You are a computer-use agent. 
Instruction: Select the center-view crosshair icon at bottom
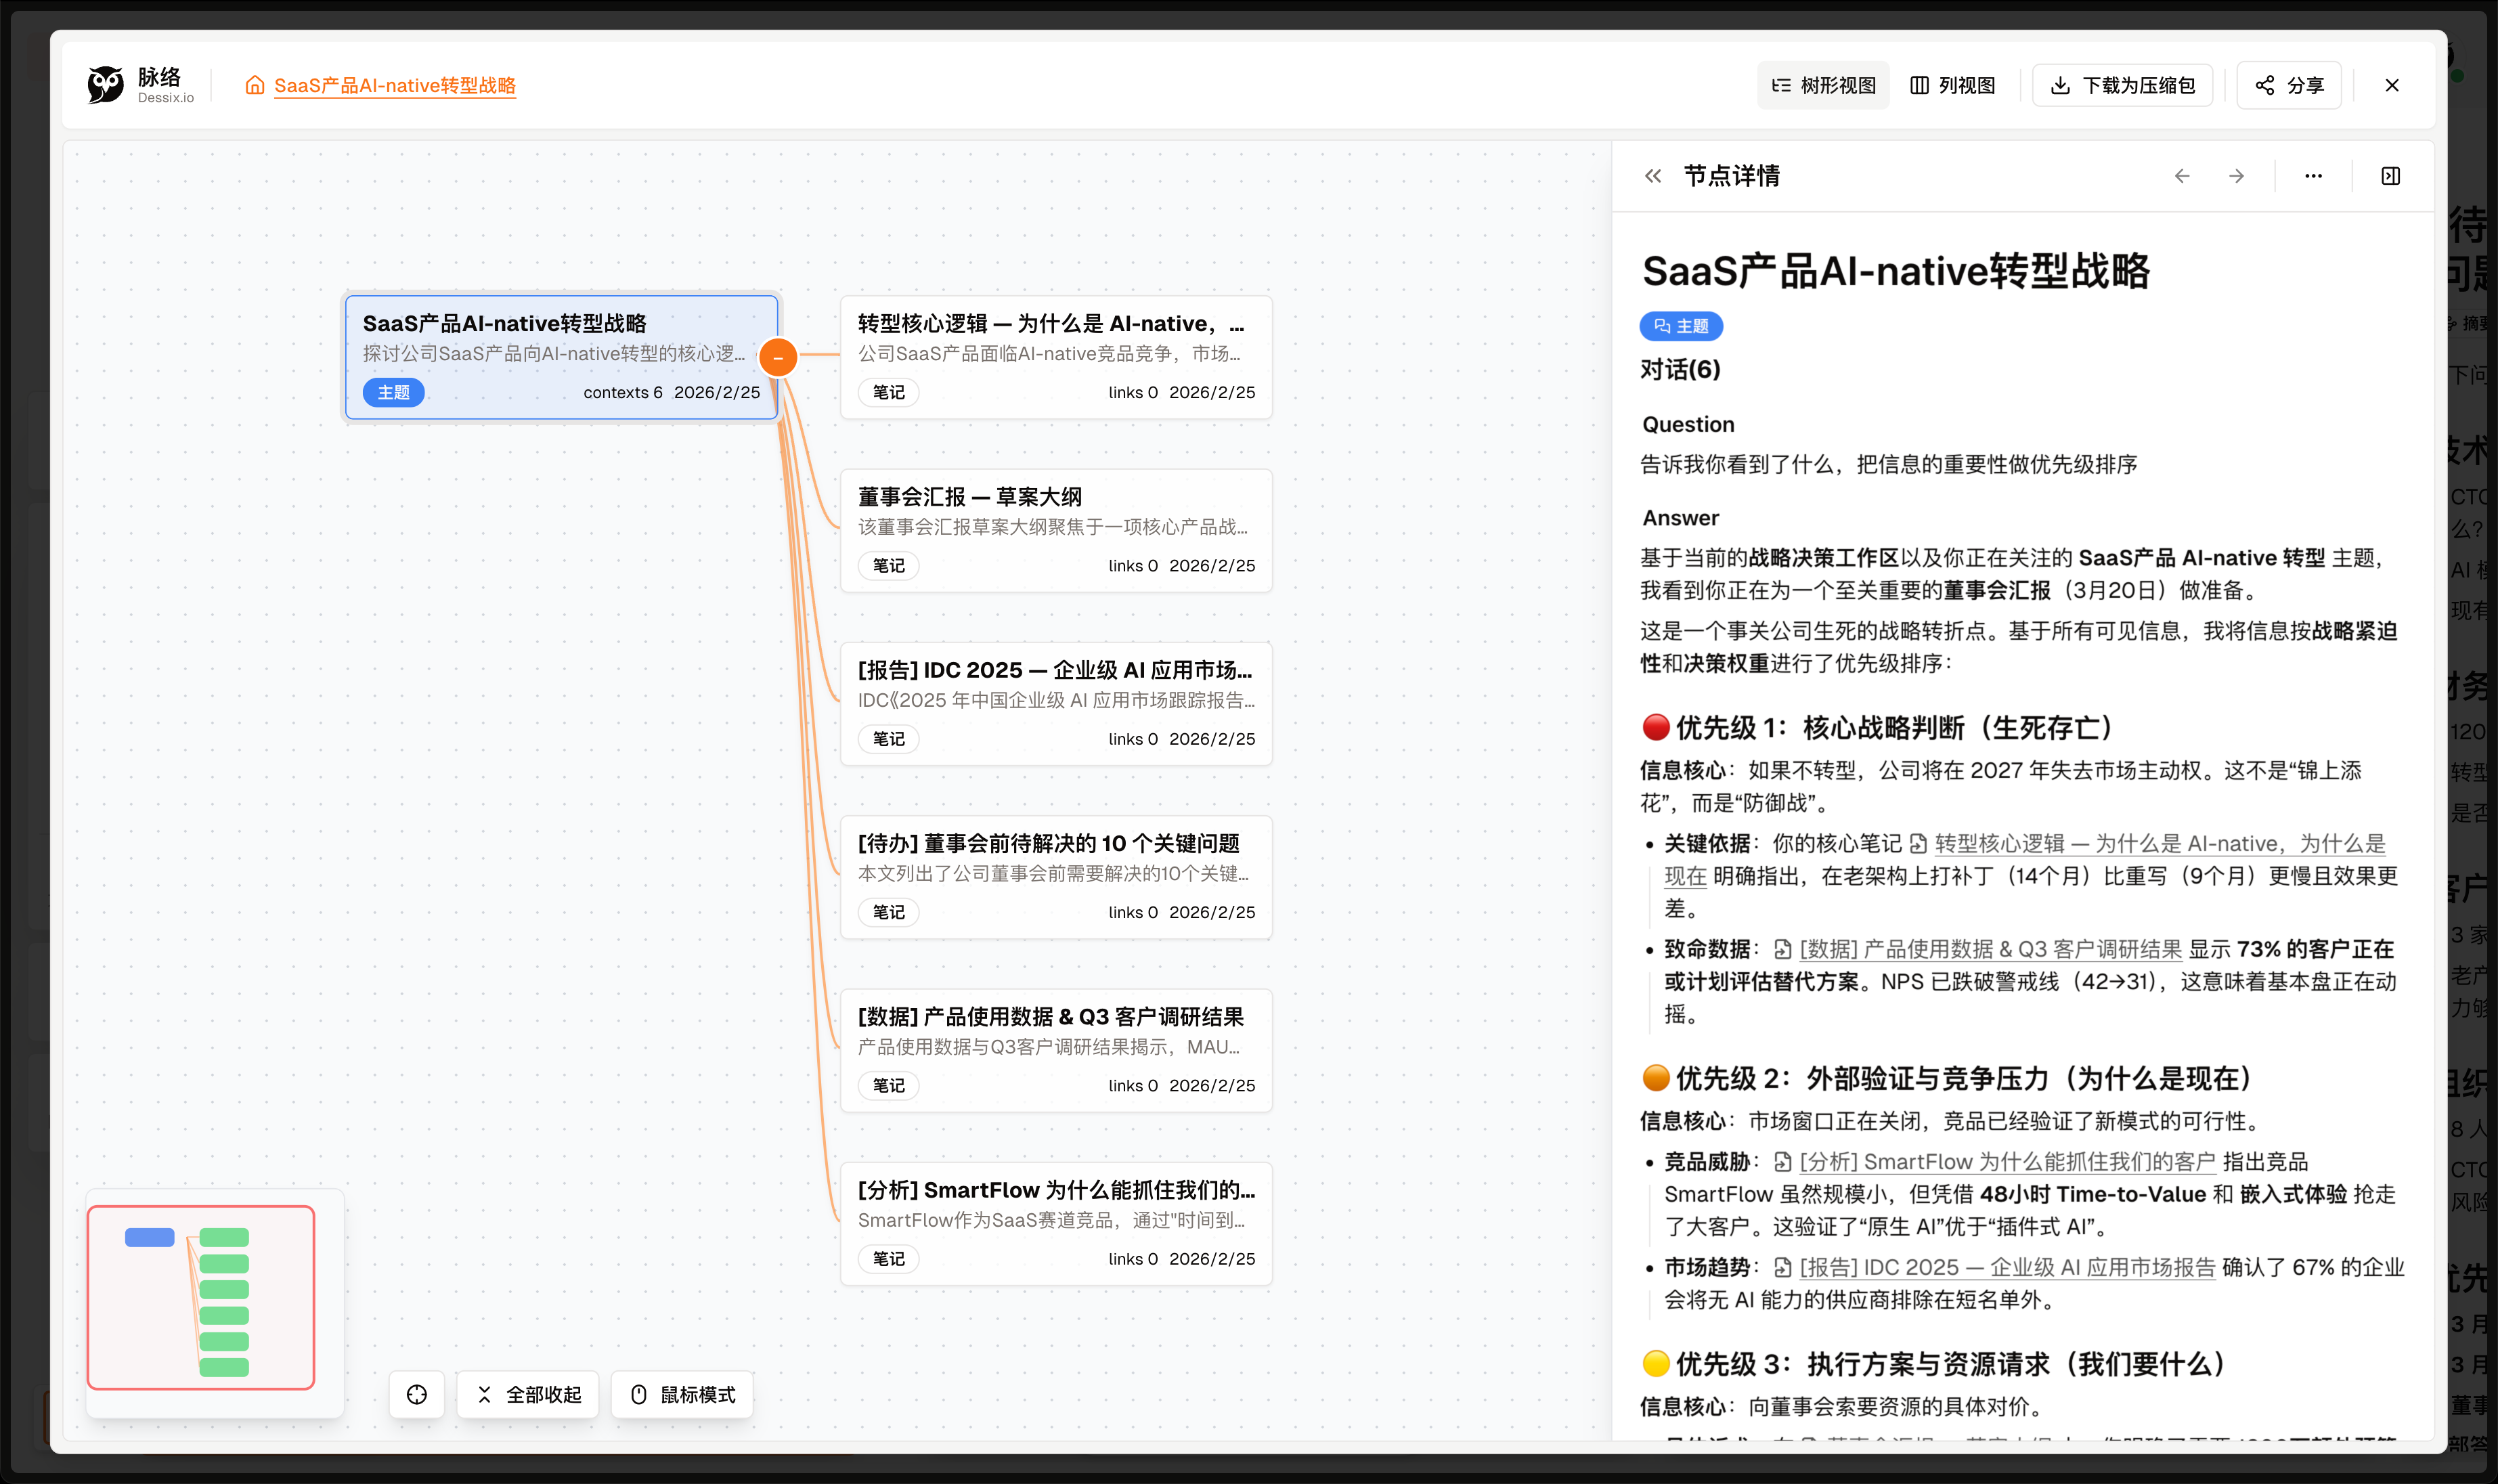click(x=417, y=1394)
